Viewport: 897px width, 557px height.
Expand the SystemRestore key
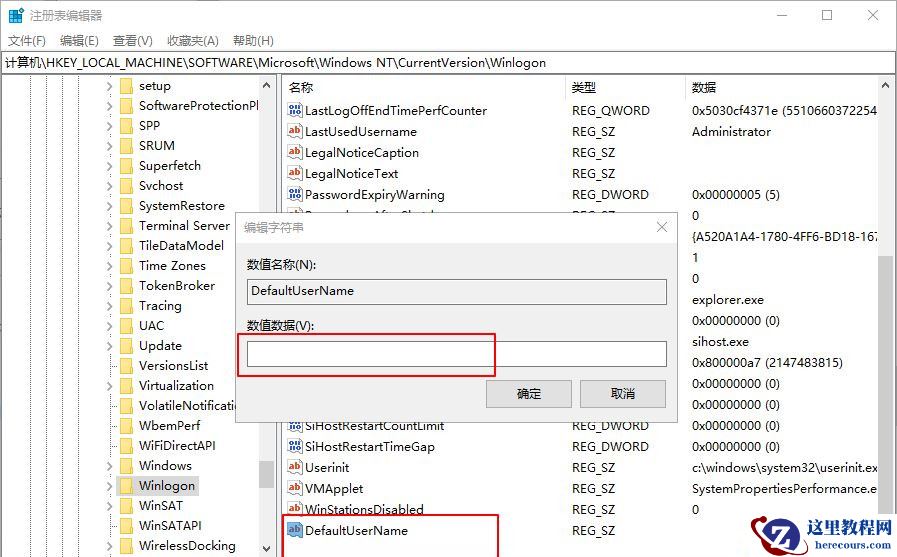[109, 206]
